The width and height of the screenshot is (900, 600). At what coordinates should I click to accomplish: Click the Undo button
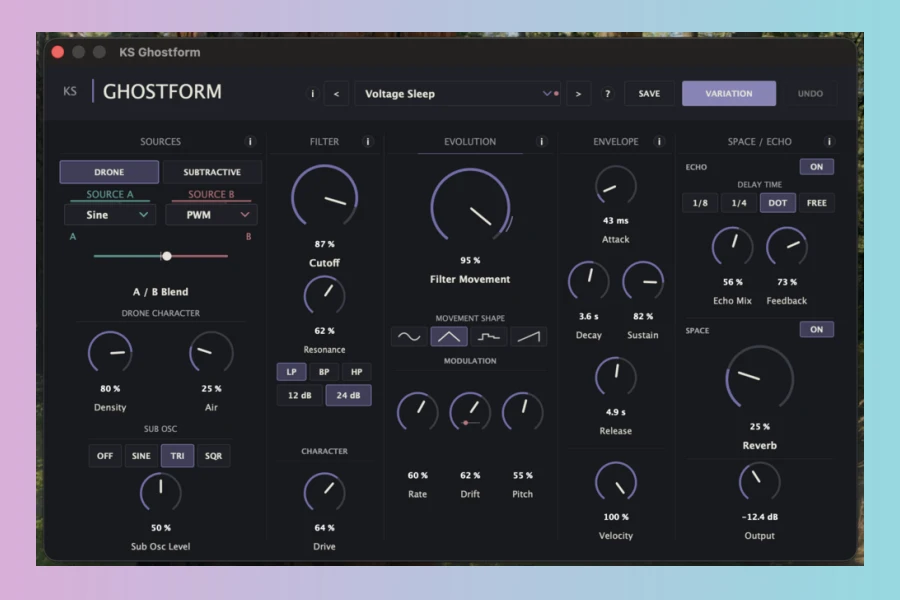[810, 94]
